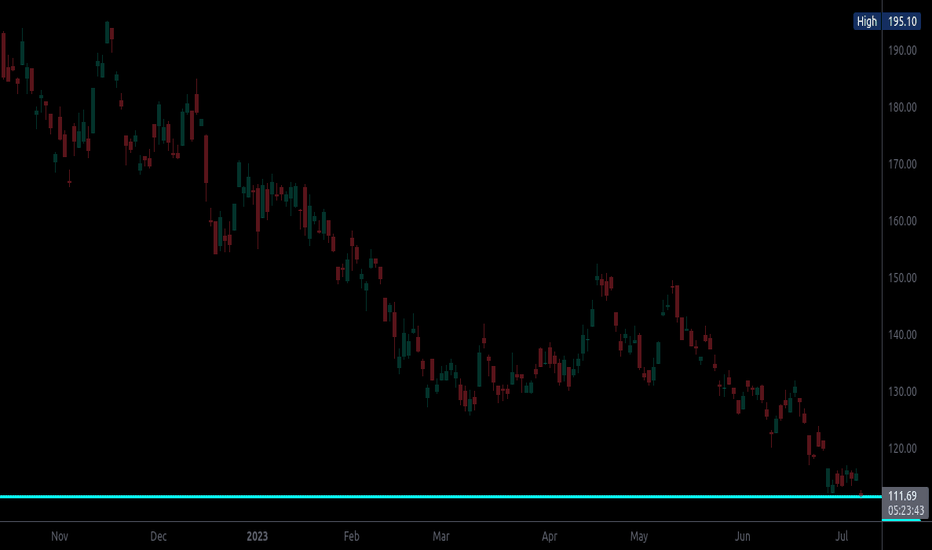Click the 190.00 price axis label

coord(902,51)
